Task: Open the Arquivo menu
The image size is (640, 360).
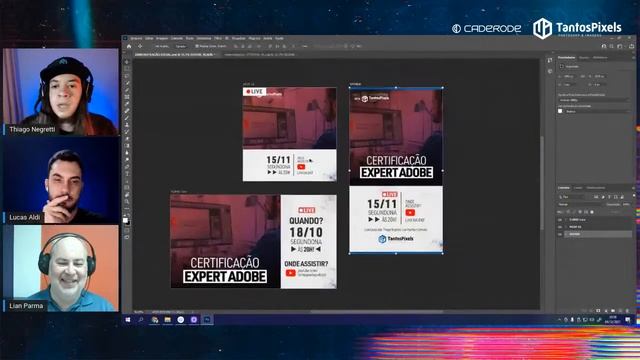Action: click(x=136, y=38)
